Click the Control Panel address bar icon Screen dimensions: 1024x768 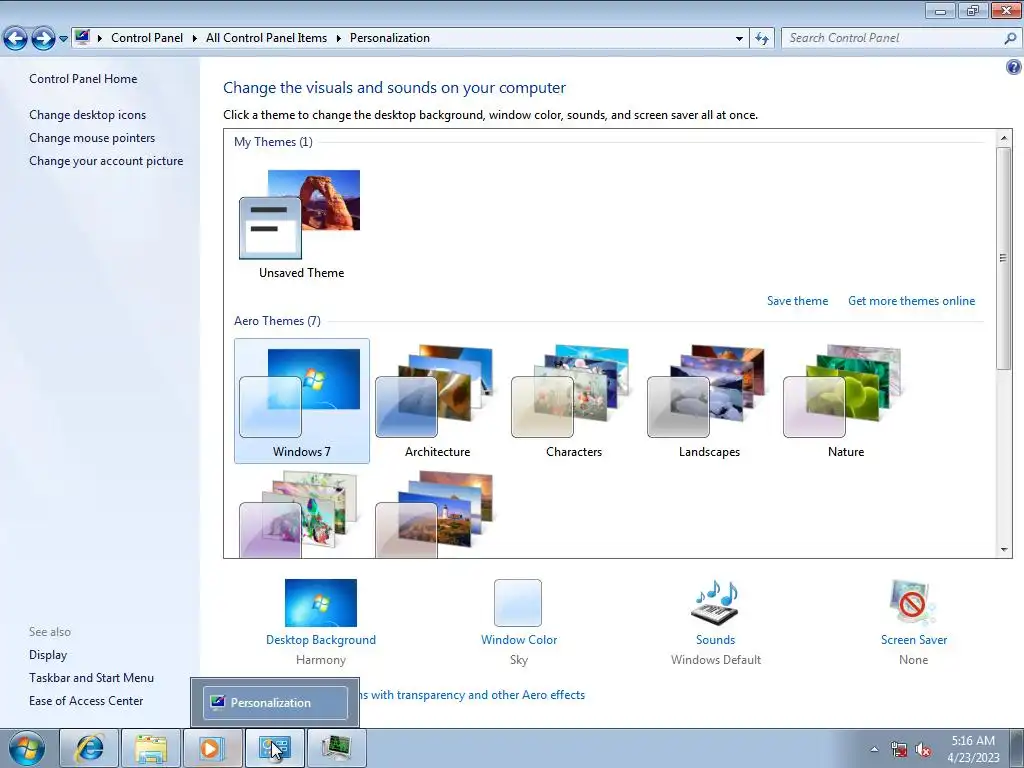[x=82, y=37]
